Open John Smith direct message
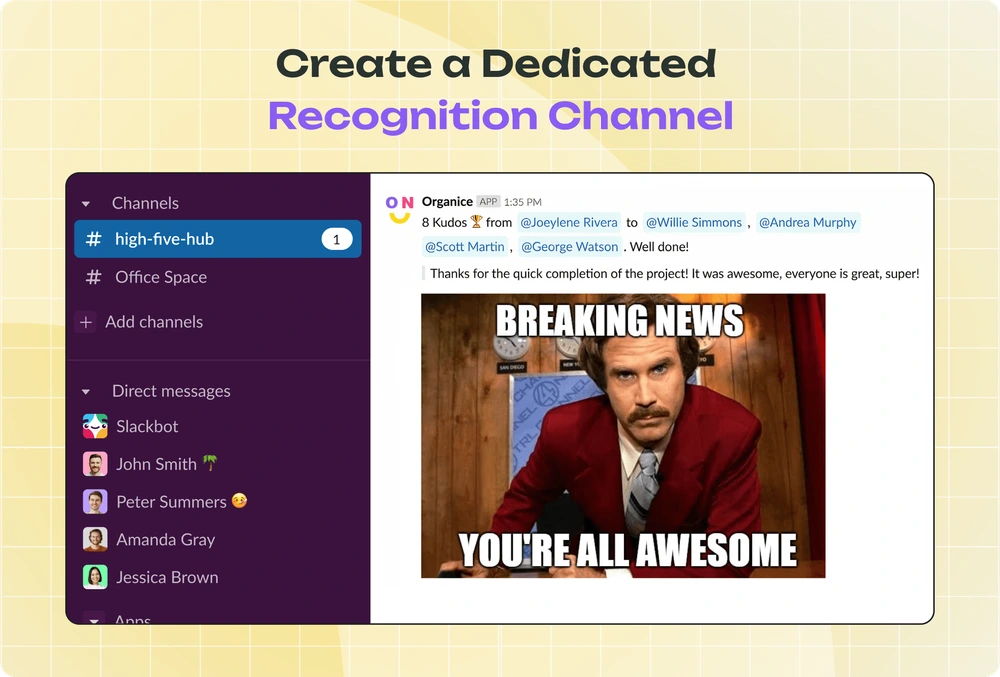Image resolution: width=1000 pixels, height=677 pixels. [156, 464]
